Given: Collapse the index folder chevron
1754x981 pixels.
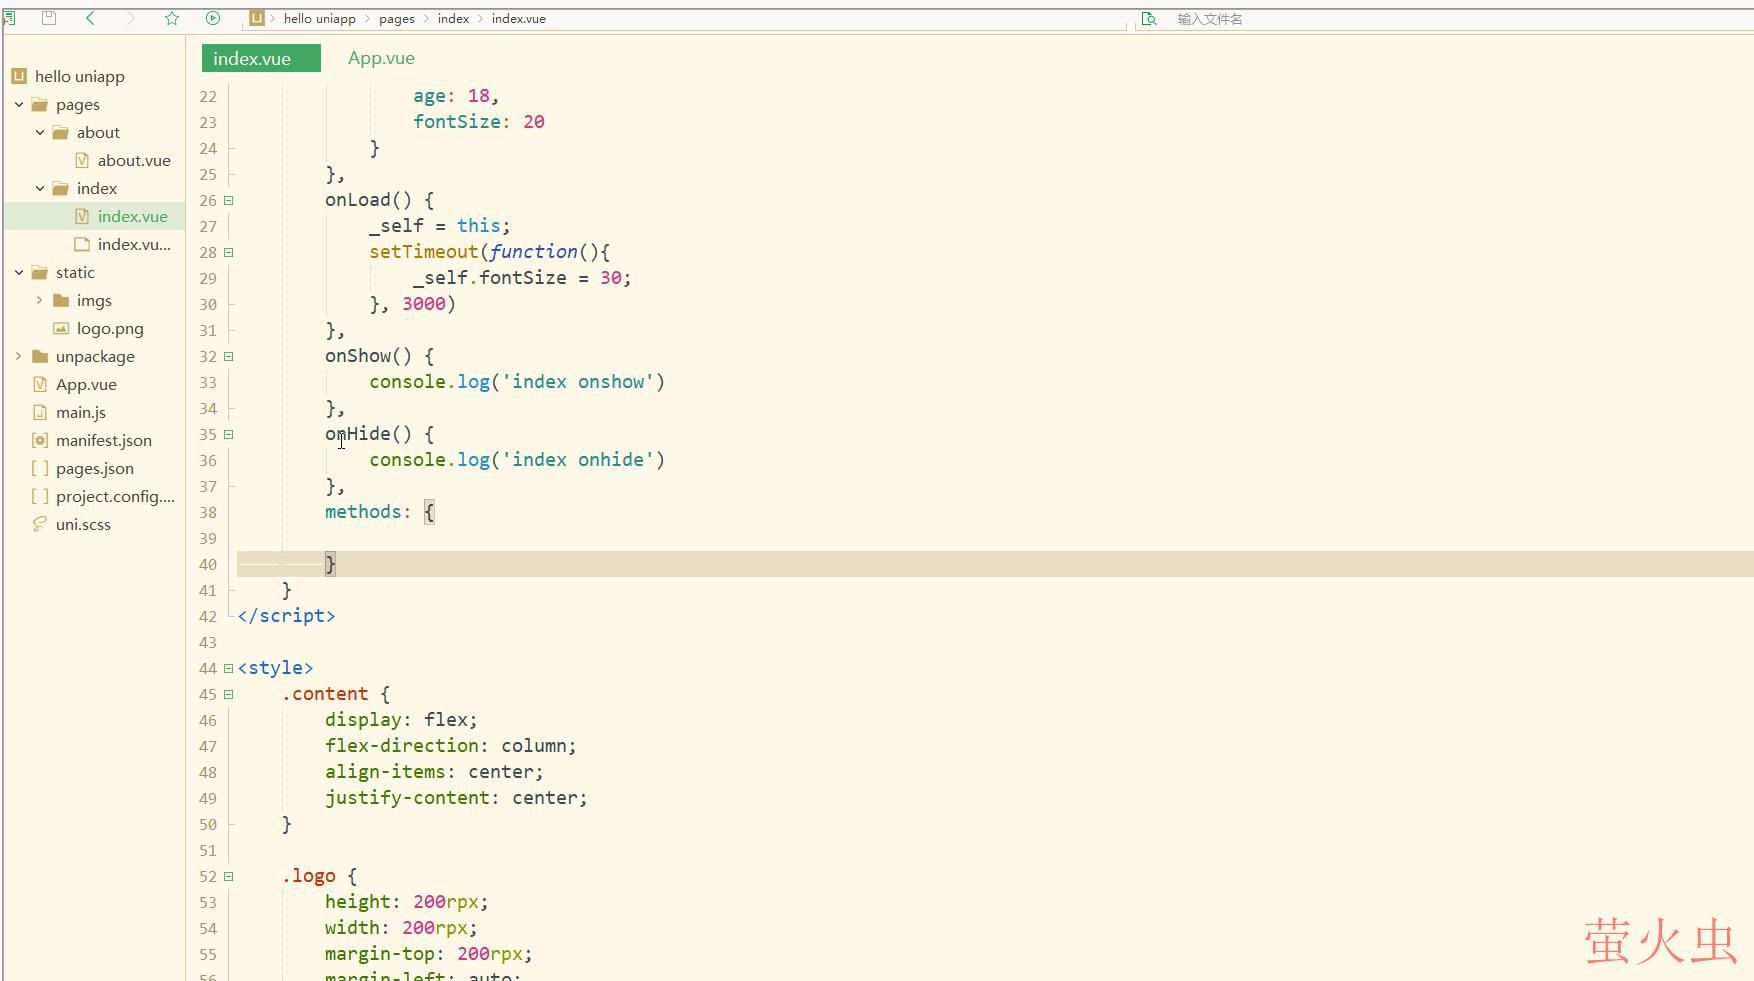Looking at the screenshot, I should pos(40,188).
